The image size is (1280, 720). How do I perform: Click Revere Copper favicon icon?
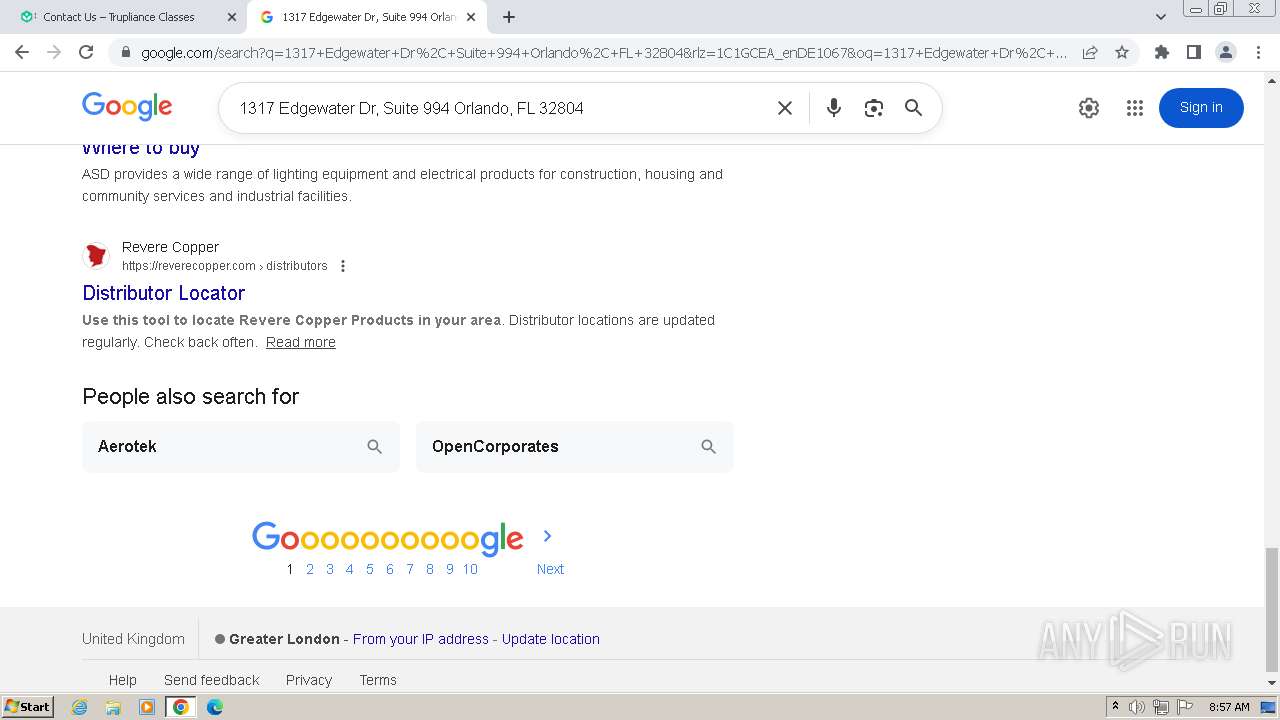[x=96, y=256]
